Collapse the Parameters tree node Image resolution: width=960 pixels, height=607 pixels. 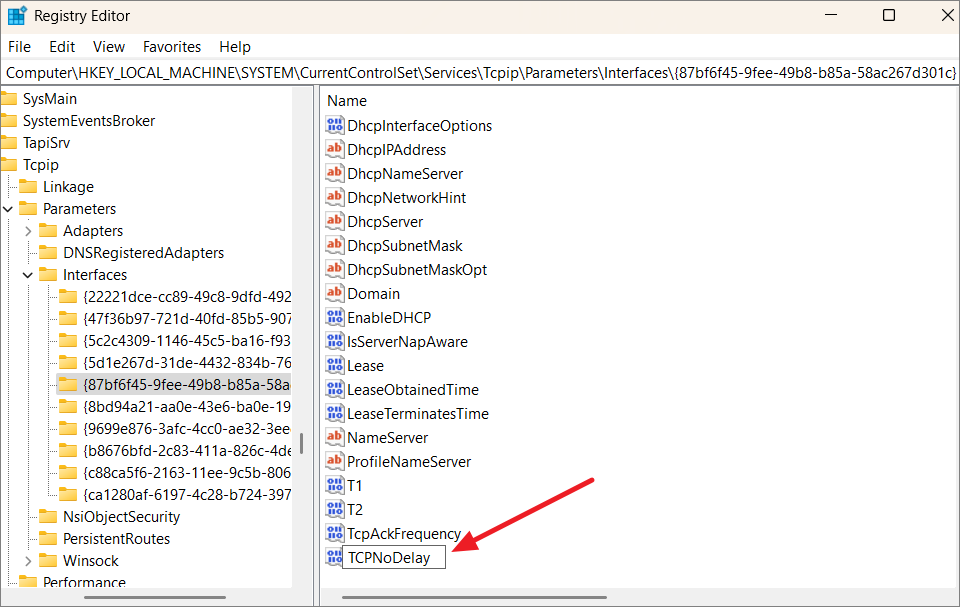point(8,208)
